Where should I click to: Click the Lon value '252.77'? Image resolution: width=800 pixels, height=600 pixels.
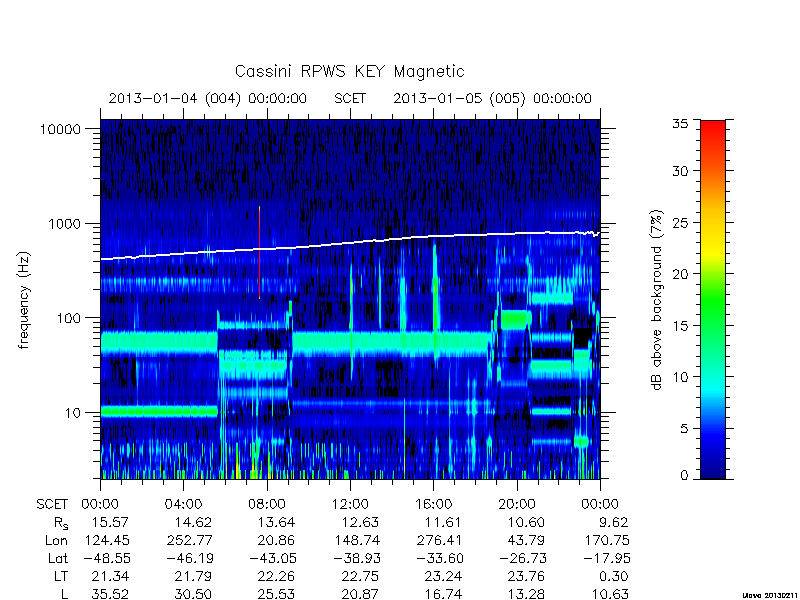click(x=189, y=540)
